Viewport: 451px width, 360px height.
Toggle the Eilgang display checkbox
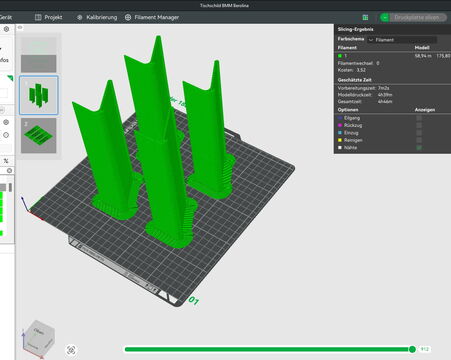[419, 118]
